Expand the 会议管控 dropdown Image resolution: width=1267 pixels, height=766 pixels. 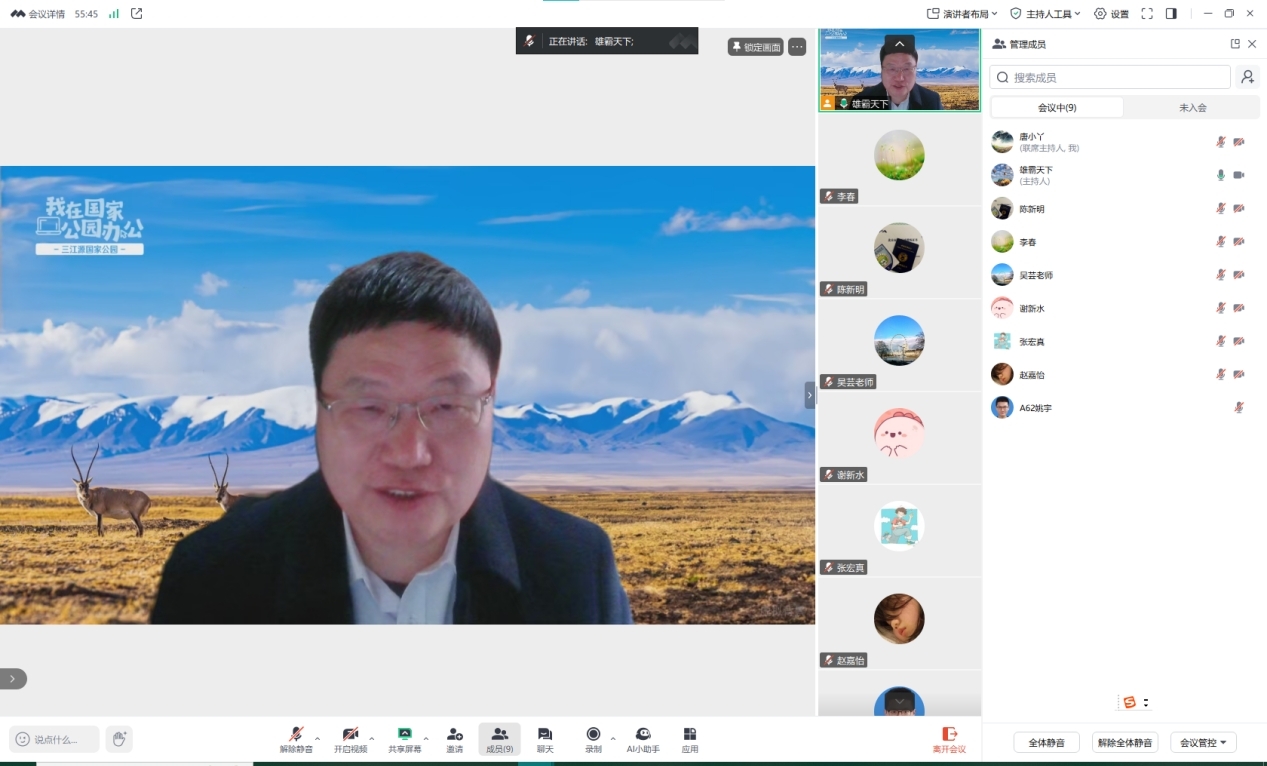[x=1203, y=742]
